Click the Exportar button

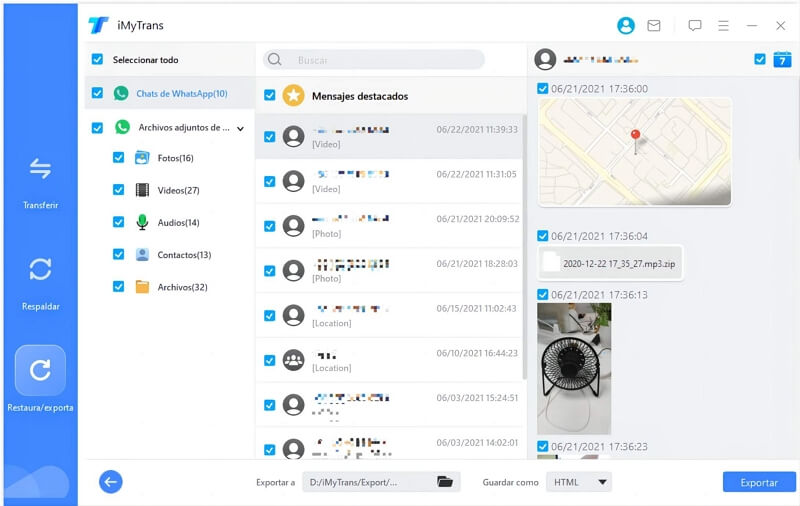[759, 482]
